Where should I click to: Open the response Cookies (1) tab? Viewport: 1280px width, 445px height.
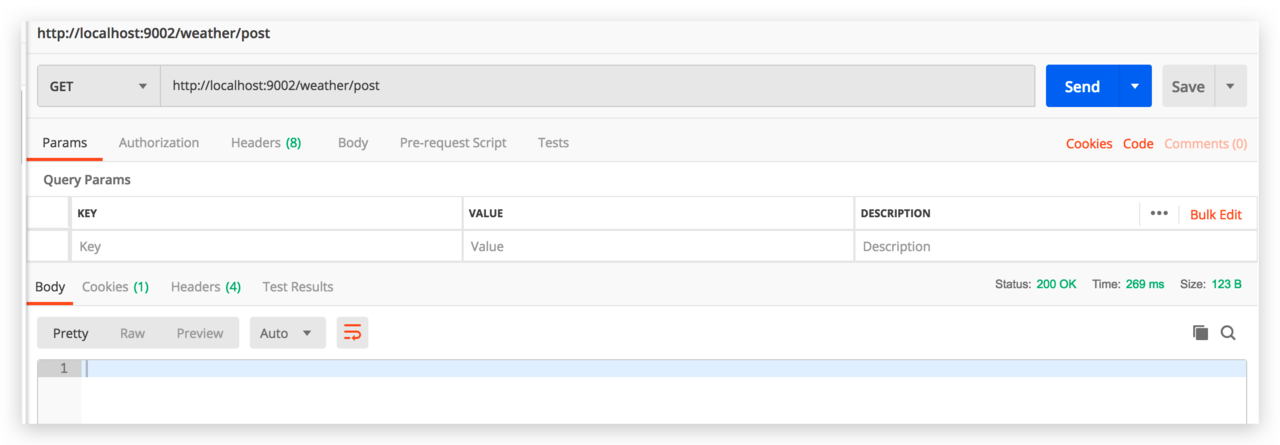point(115,287)
